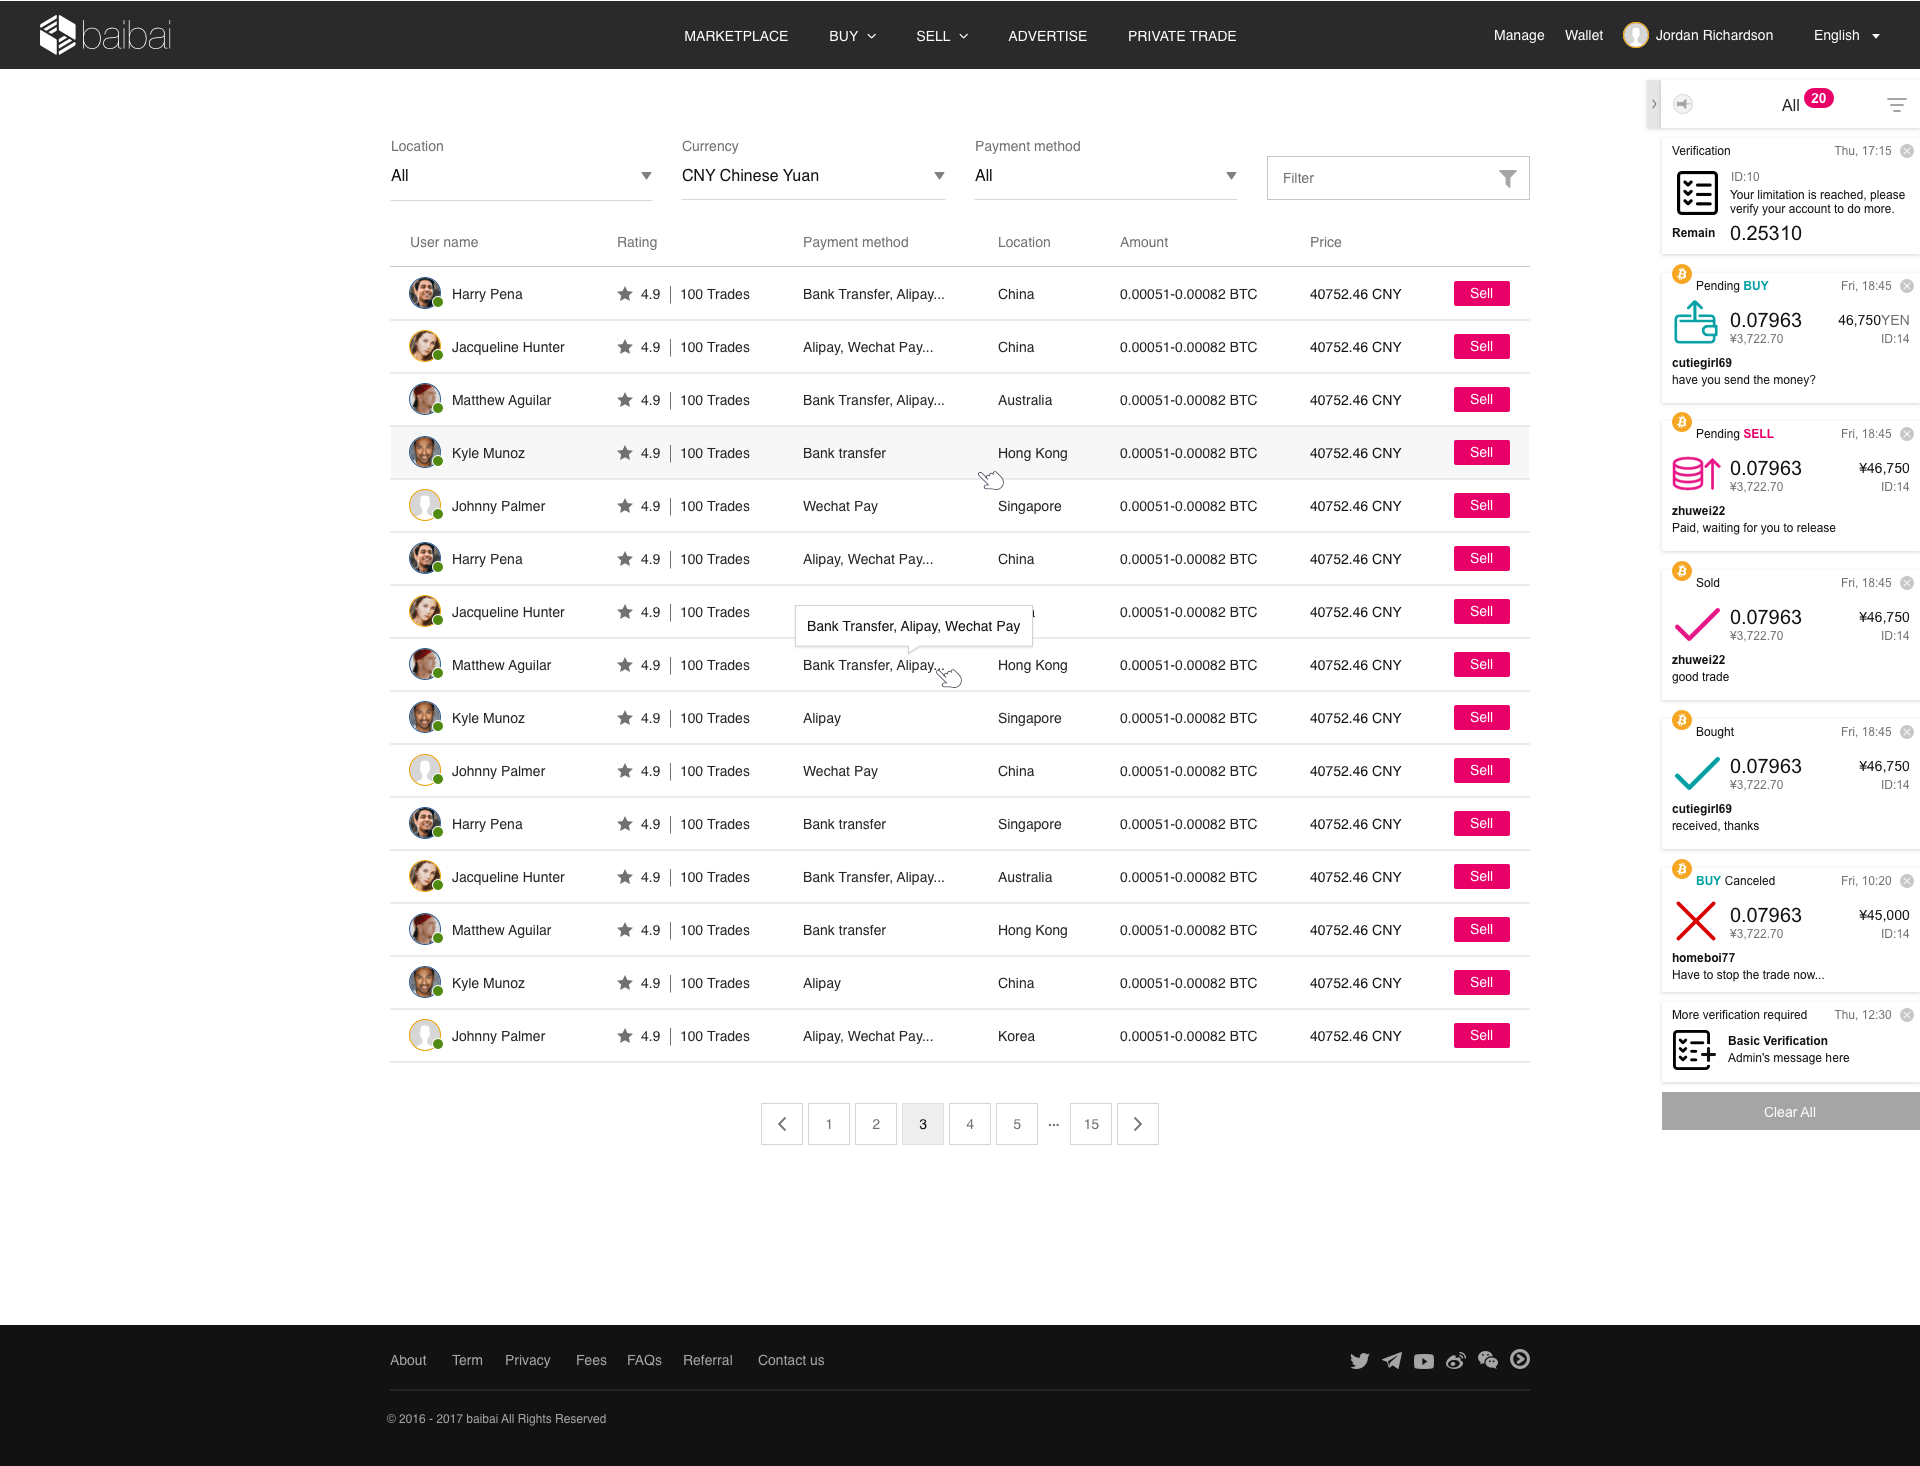Mute notifications with speaker icon
This screenshot has height=1466, width=1920.
1683,104
